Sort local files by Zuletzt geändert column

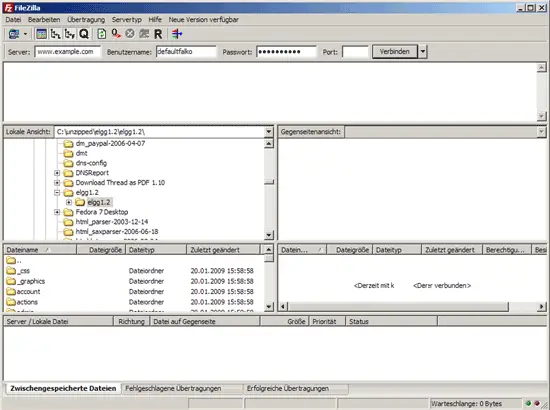[x=224, y=250]
